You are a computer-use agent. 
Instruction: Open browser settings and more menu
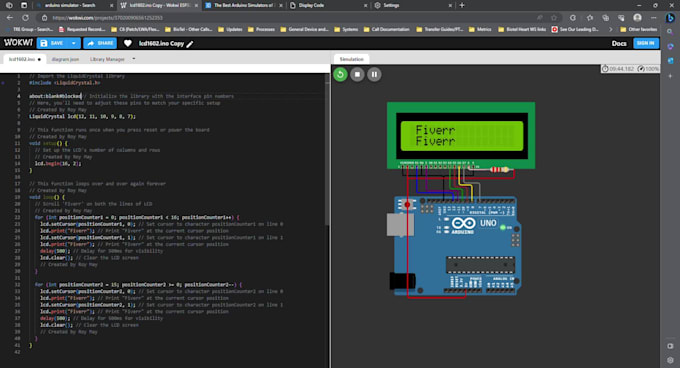pyautogui.click(x=654, y=18)
